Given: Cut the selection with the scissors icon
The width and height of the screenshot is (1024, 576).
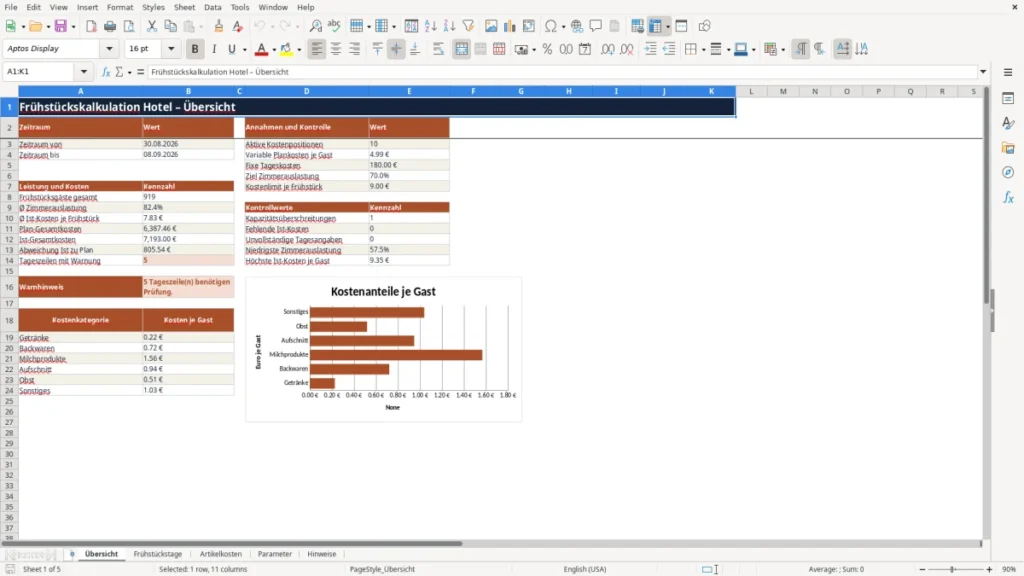Looking at the screenshot, I should pos(152,26).
